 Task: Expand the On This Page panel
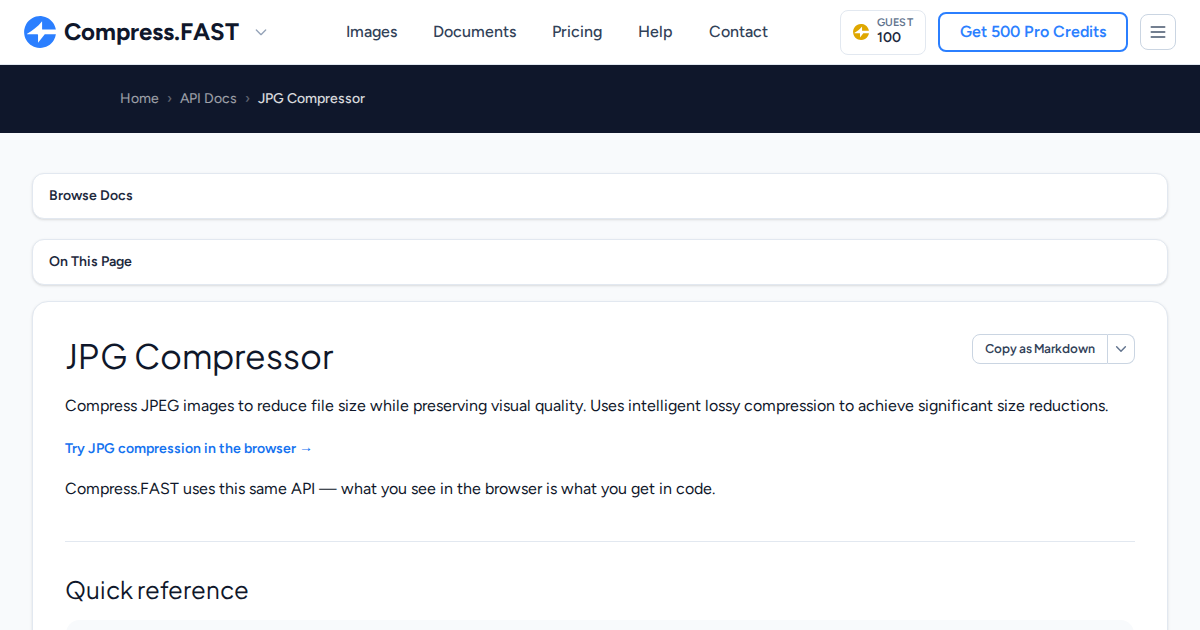coord(600,262)
